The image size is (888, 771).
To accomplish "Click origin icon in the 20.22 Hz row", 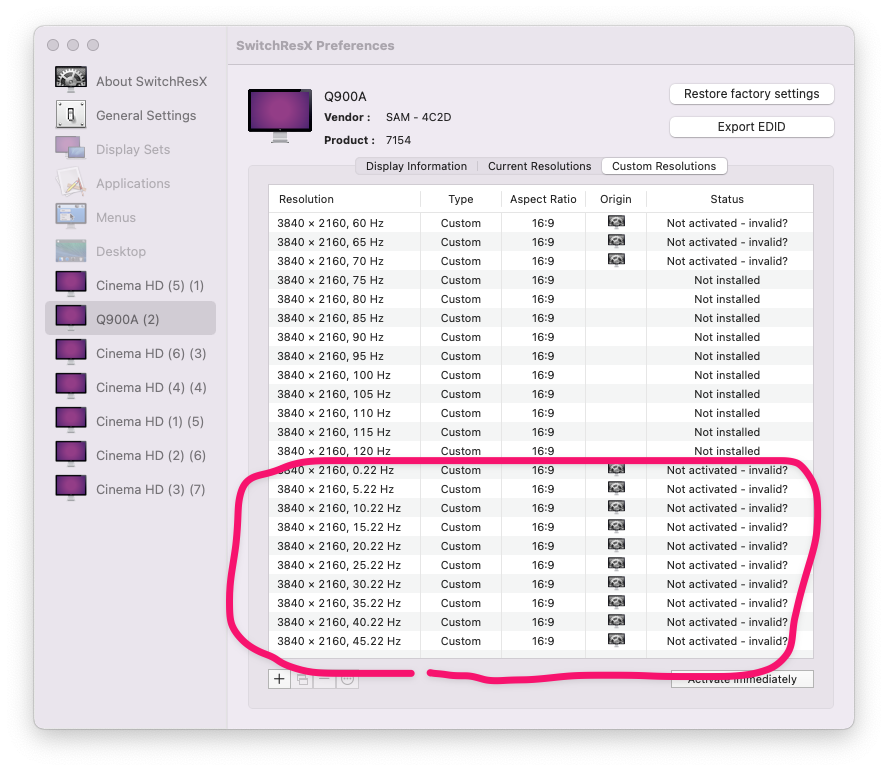I will click(616, 545).
